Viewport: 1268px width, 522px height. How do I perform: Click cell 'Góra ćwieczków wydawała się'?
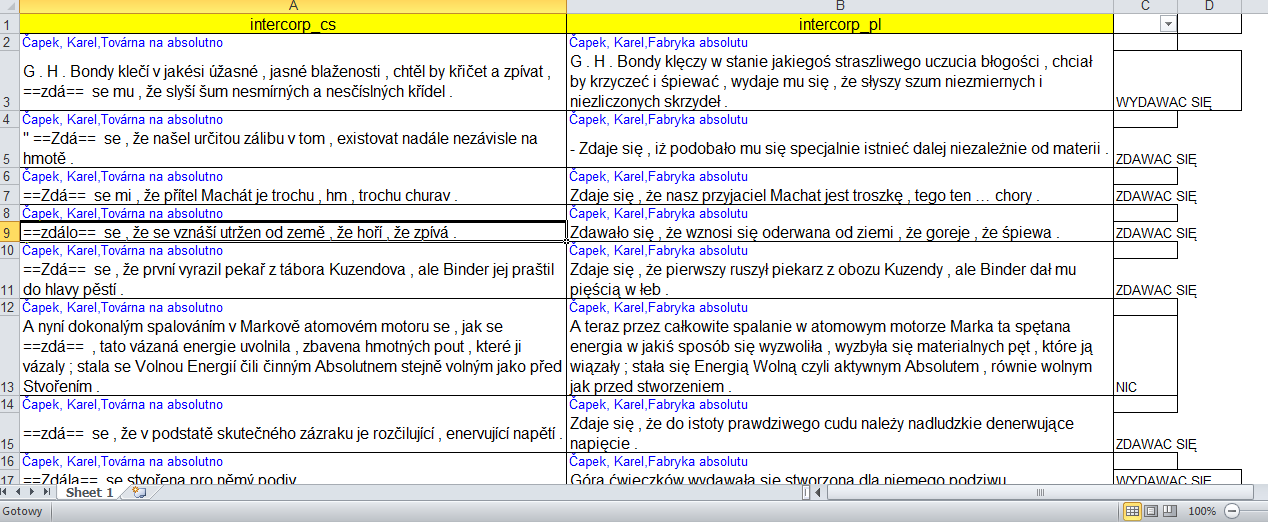click(x=840, y=479)
